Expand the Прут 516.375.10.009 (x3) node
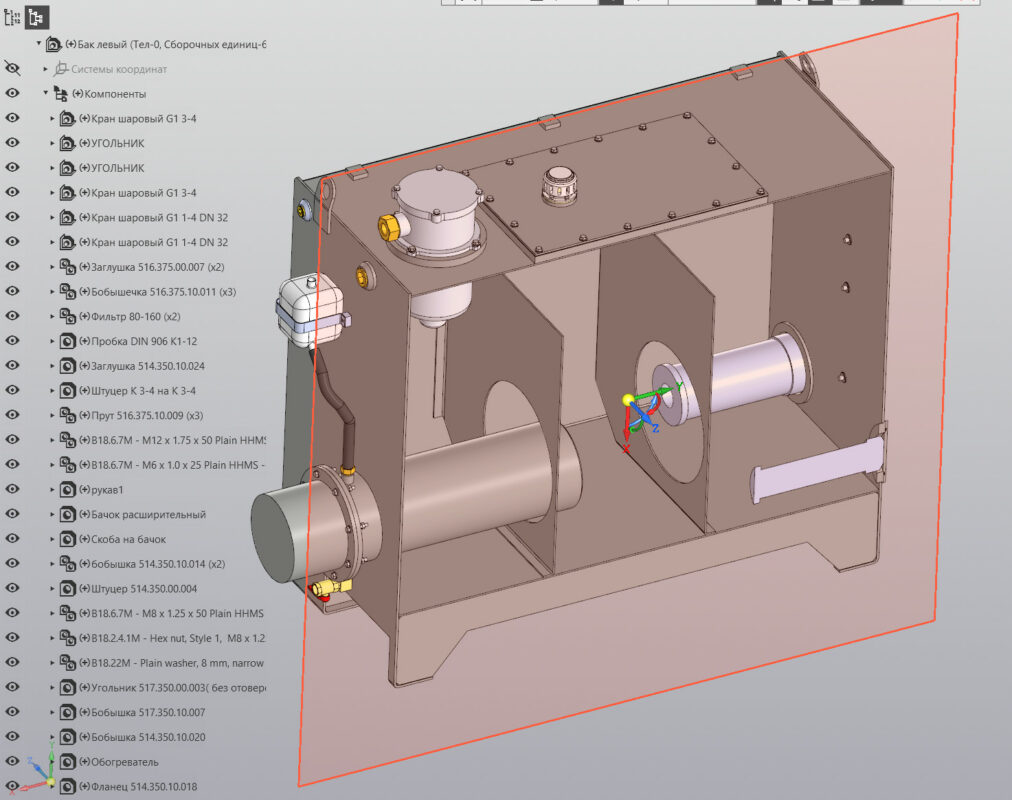Viewport: 1012px width, 800px height. (x=52, y=415)
